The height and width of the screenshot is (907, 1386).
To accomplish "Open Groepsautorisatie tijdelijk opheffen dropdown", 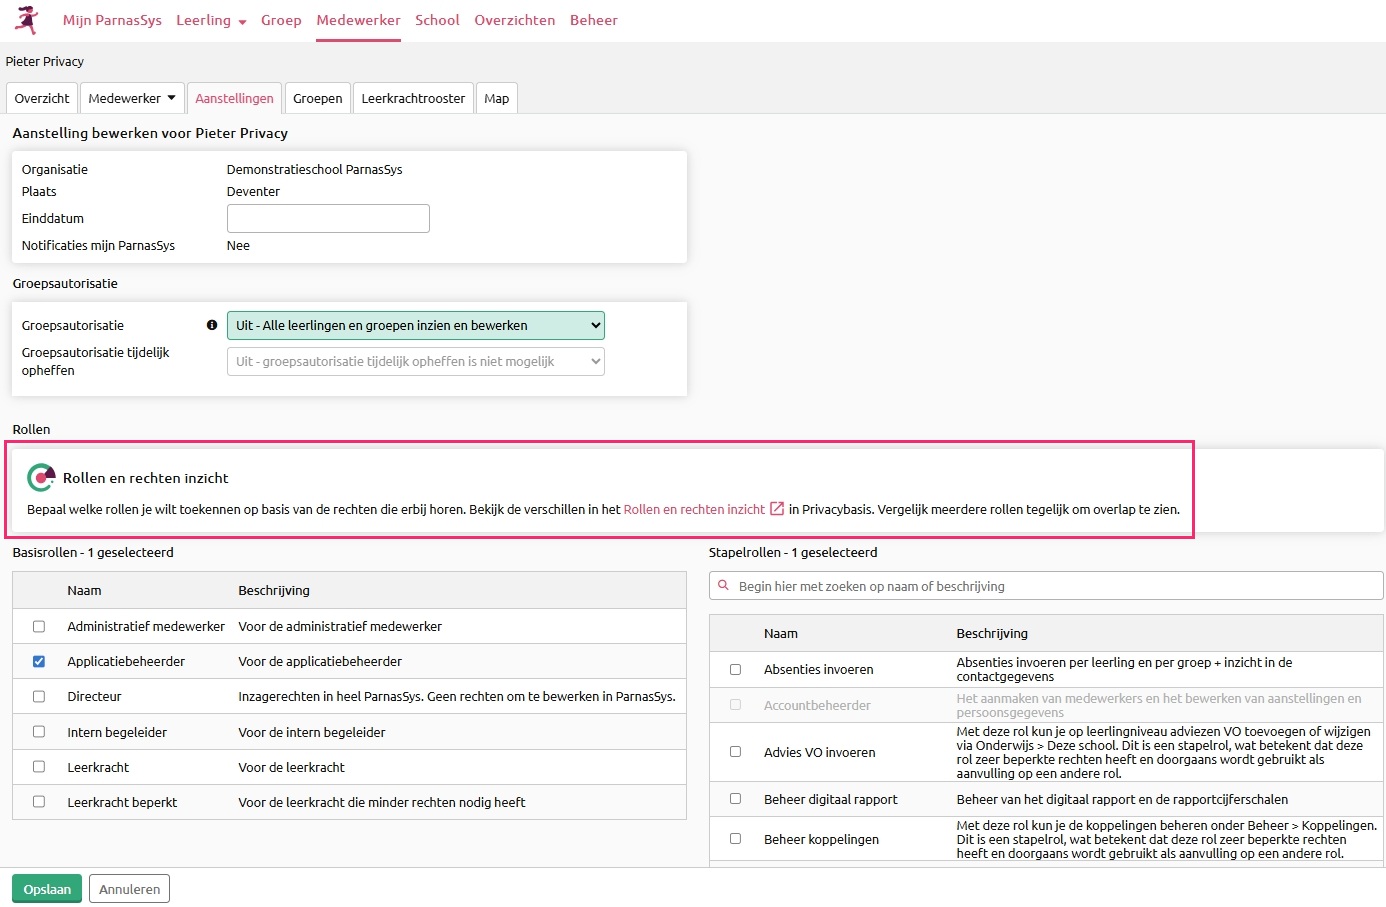I will tap(416, 361).
